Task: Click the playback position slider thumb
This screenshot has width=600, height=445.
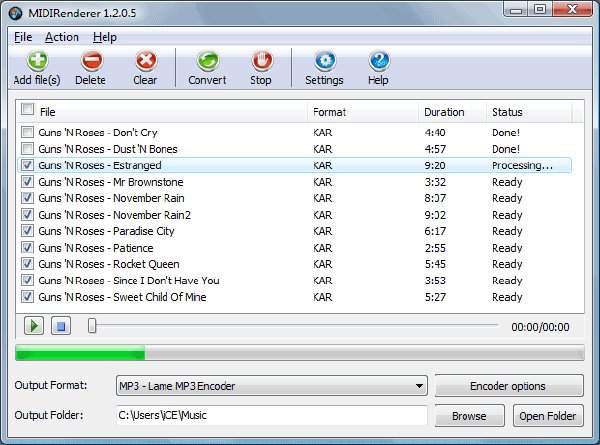Action: point(92,326)
